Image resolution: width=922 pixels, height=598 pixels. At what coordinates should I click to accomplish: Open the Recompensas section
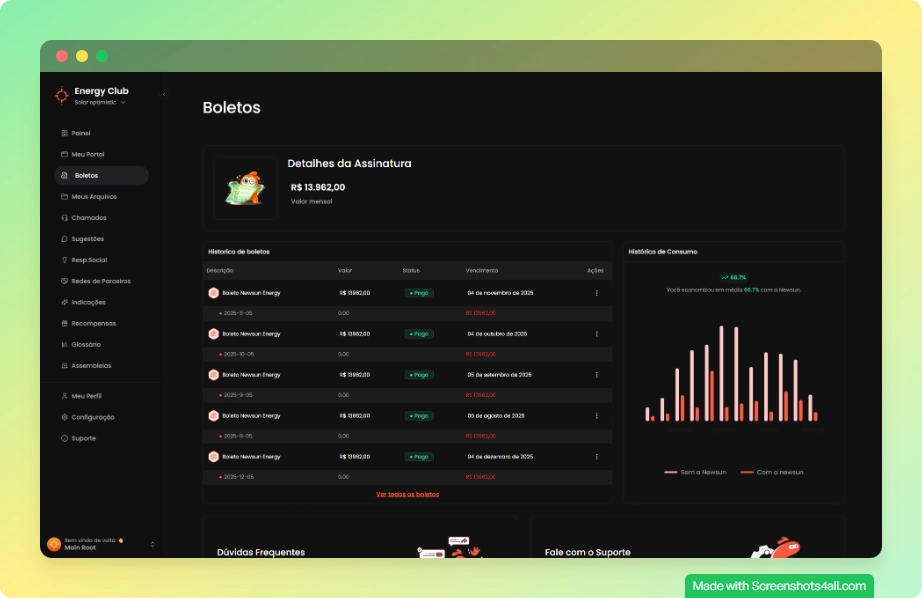[x=93, y=323]
